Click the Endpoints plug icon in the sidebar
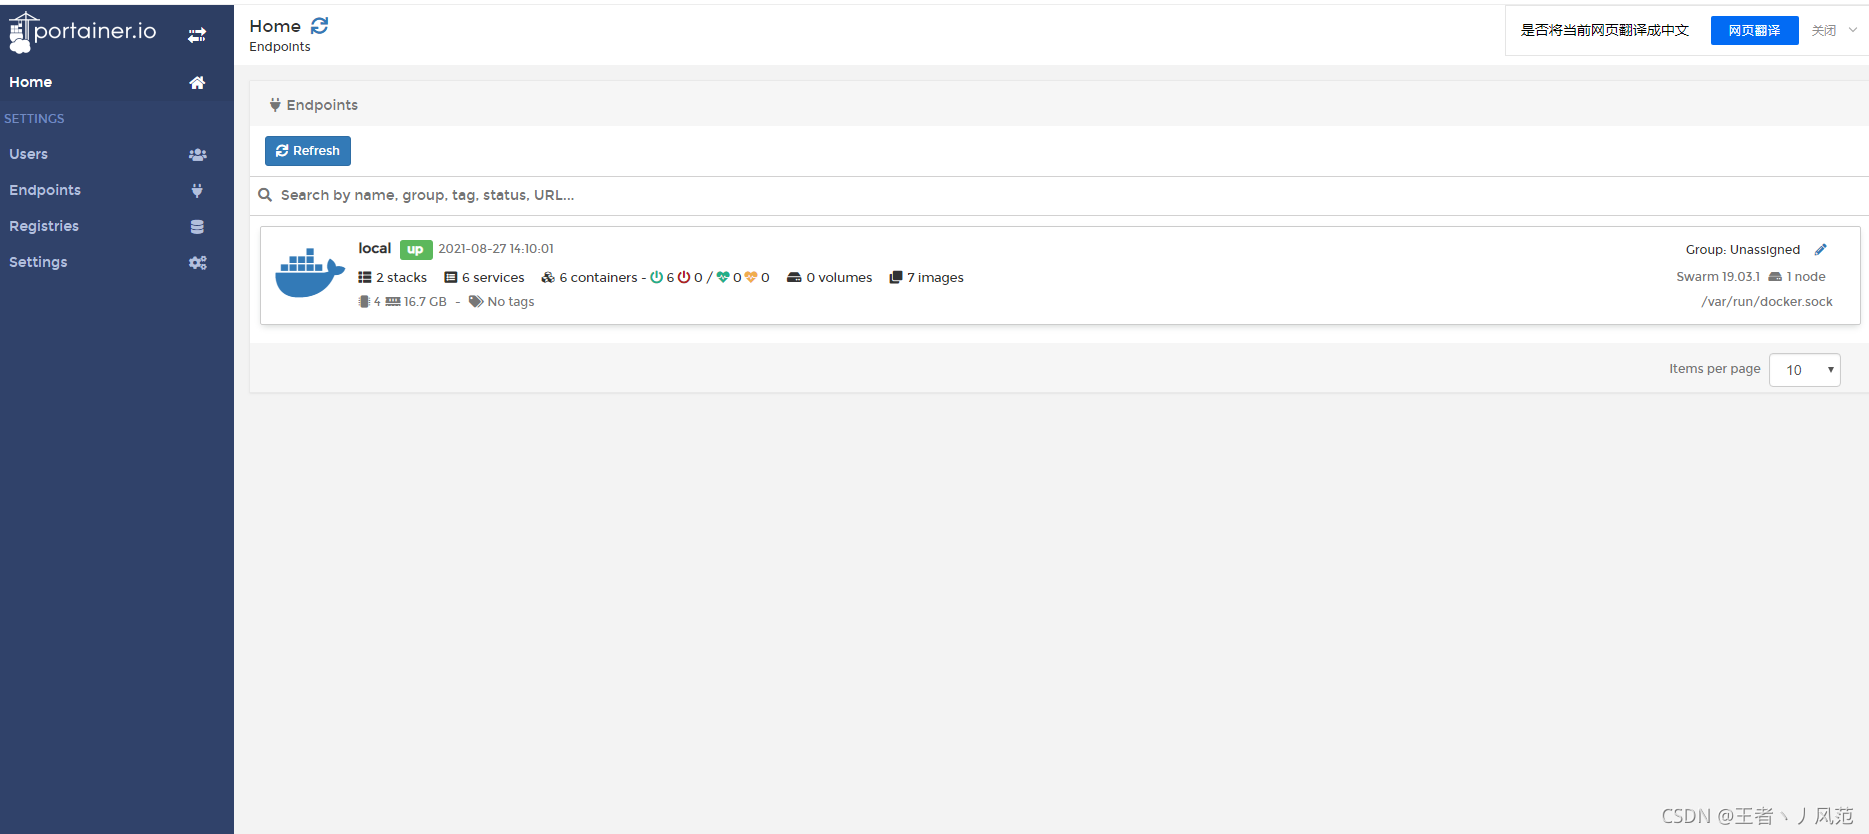 tap(197, 191)
